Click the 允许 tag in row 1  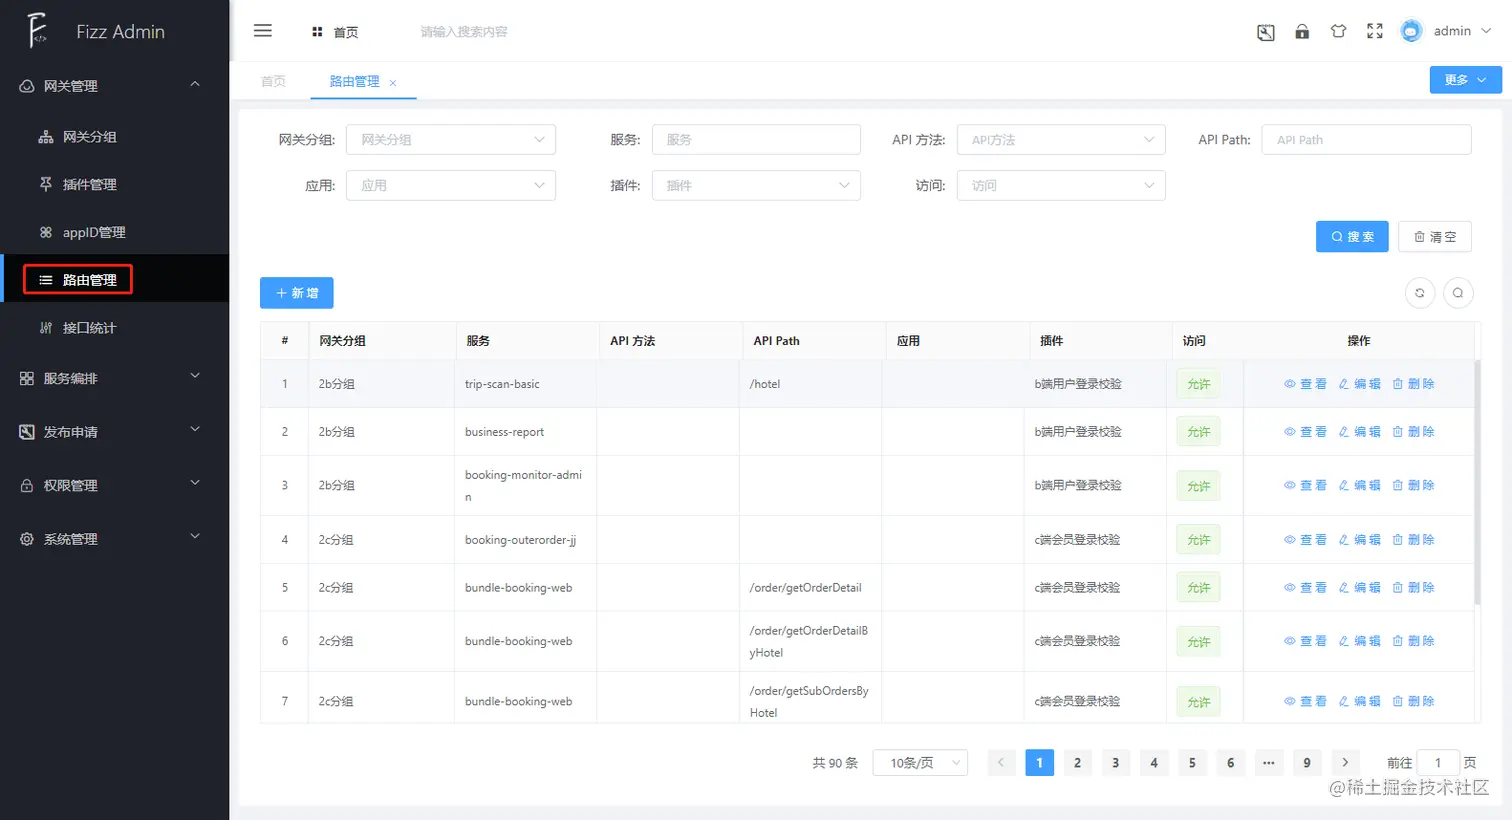1198,384
